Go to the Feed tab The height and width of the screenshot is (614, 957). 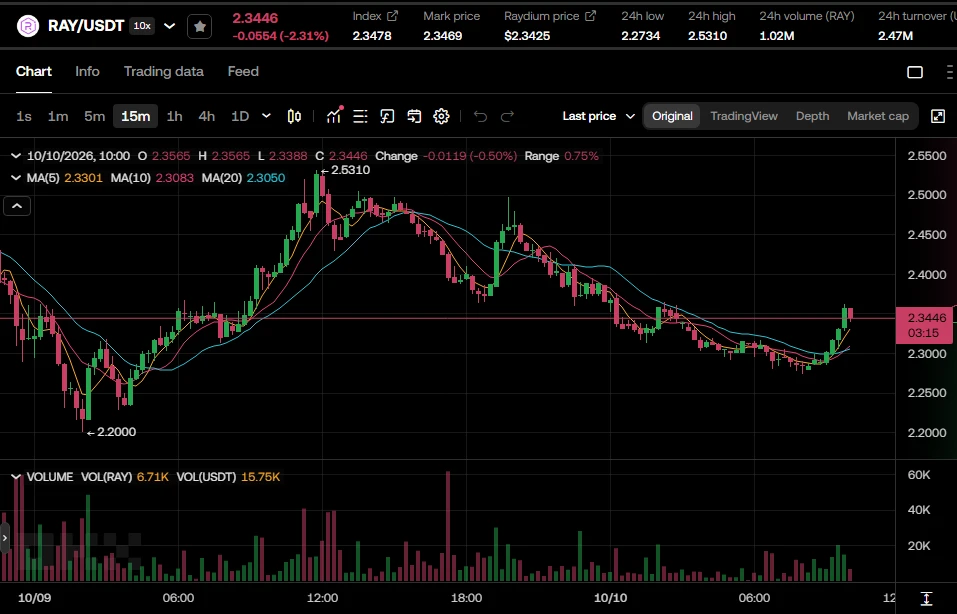[x=243, y=71]
